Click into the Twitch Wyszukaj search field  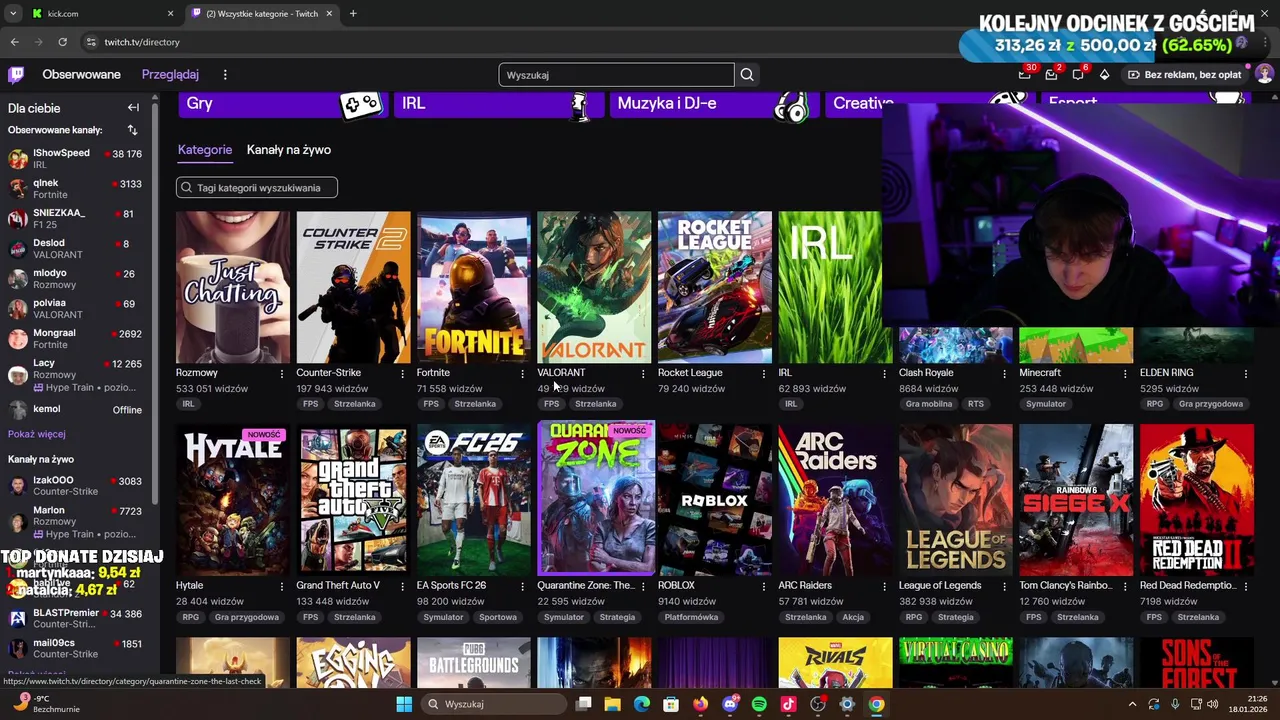(x=616, y=75)
